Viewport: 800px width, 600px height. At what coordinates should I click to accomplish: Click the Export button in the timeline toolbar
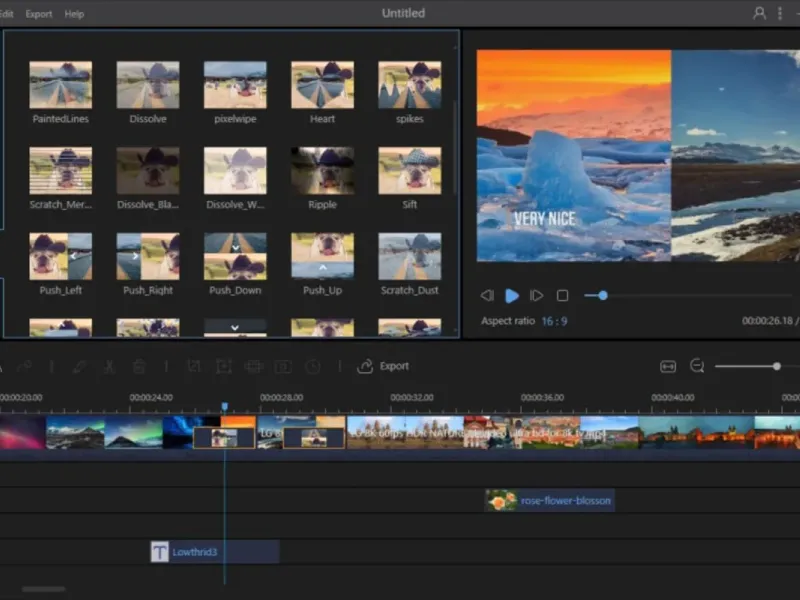click(x=384, y=367)
